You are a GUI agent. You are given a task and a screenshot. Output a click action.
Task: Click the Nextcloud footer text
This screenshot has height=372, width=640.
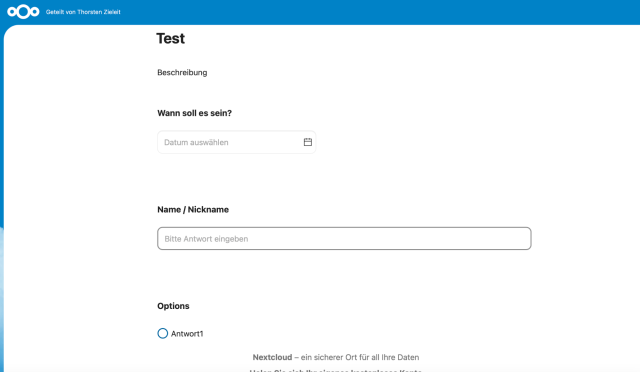336,357
